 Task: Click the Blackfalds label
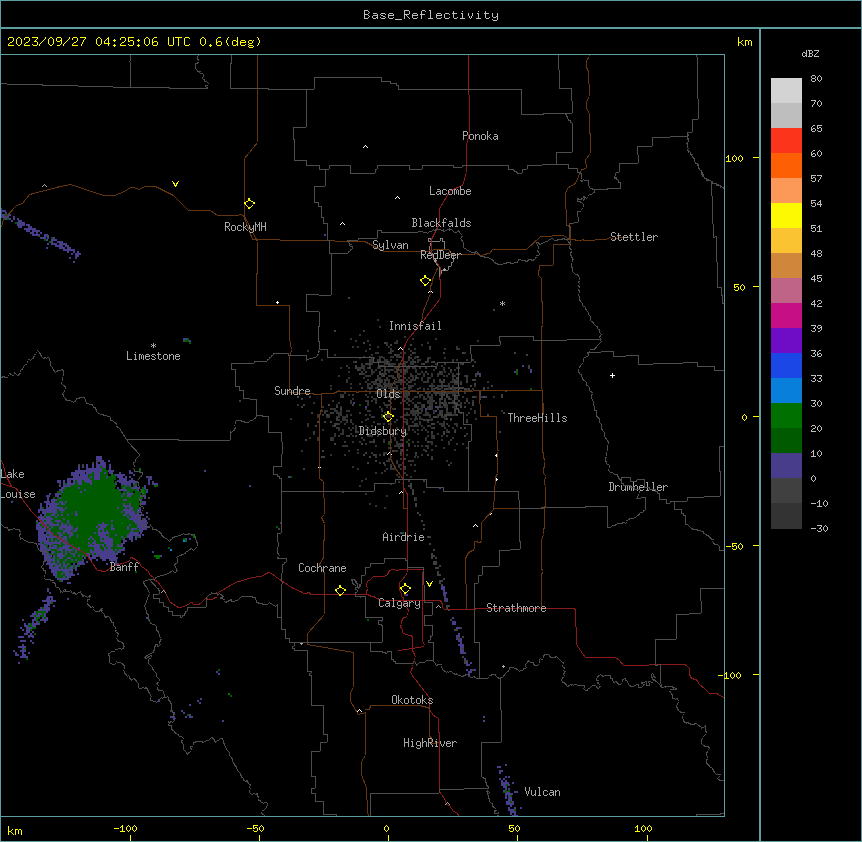(x=441, y=223)
